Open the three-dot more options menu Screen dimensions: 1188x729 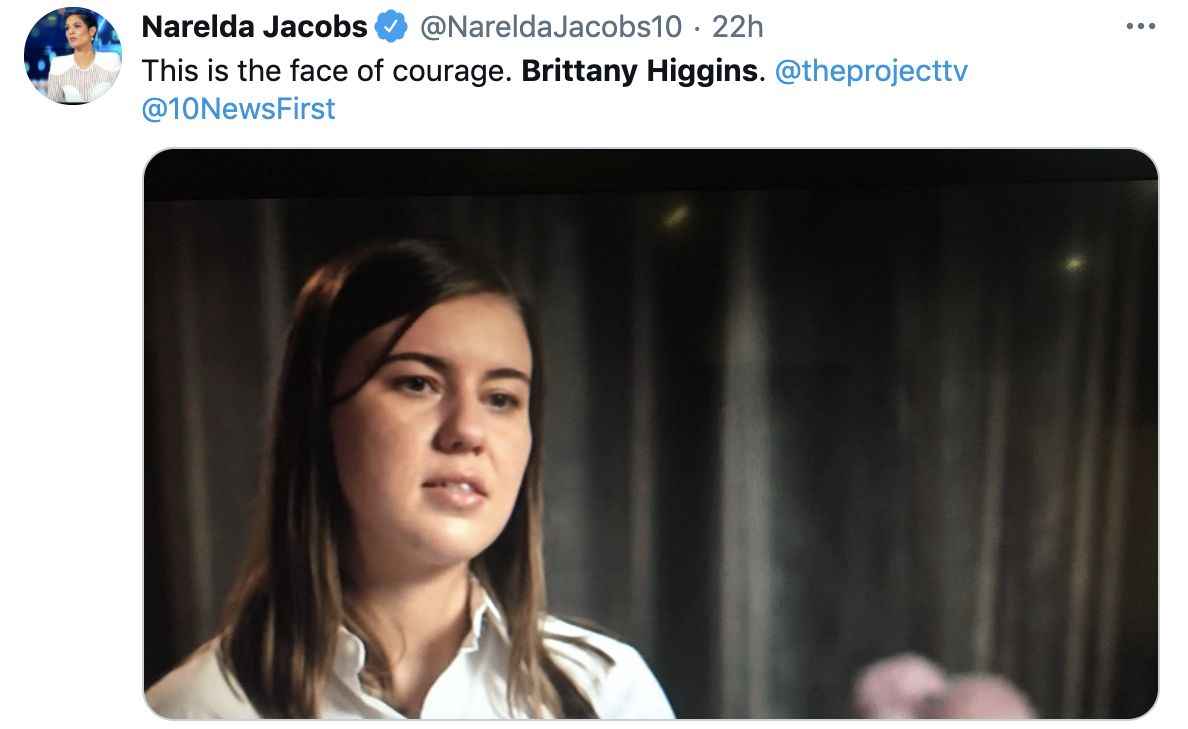tap(1140, 27)
